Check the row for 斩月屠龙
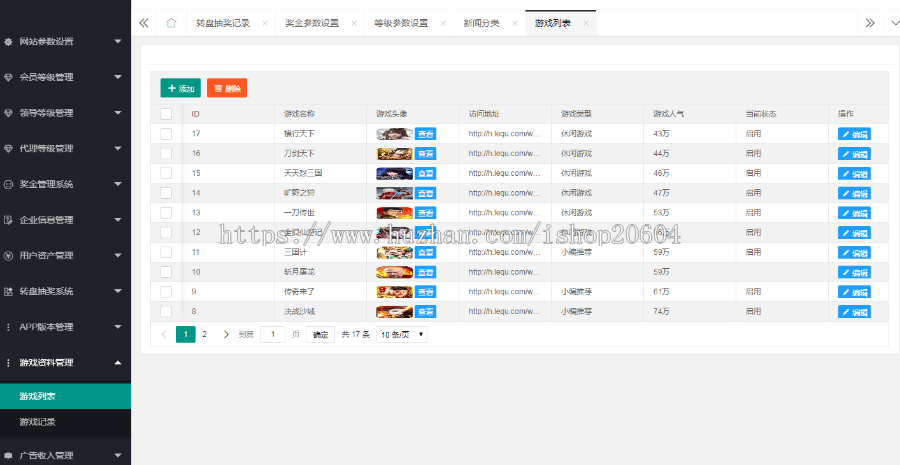Viewport: 900px width, 465px height. 166,272
